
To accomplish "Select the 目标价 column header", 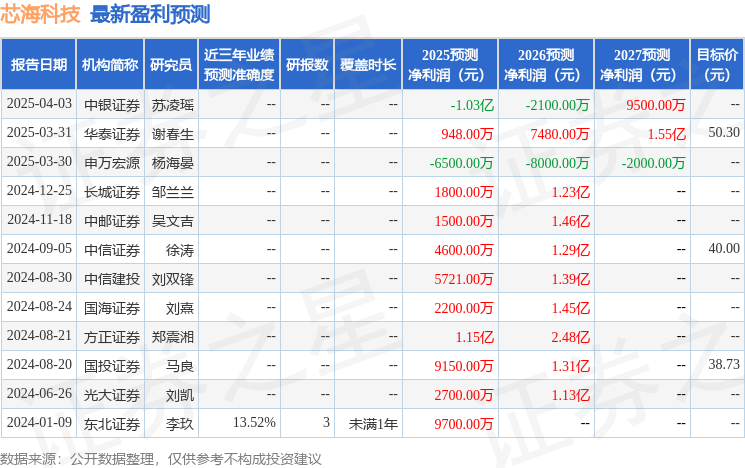I will click(x=717, y=65).
